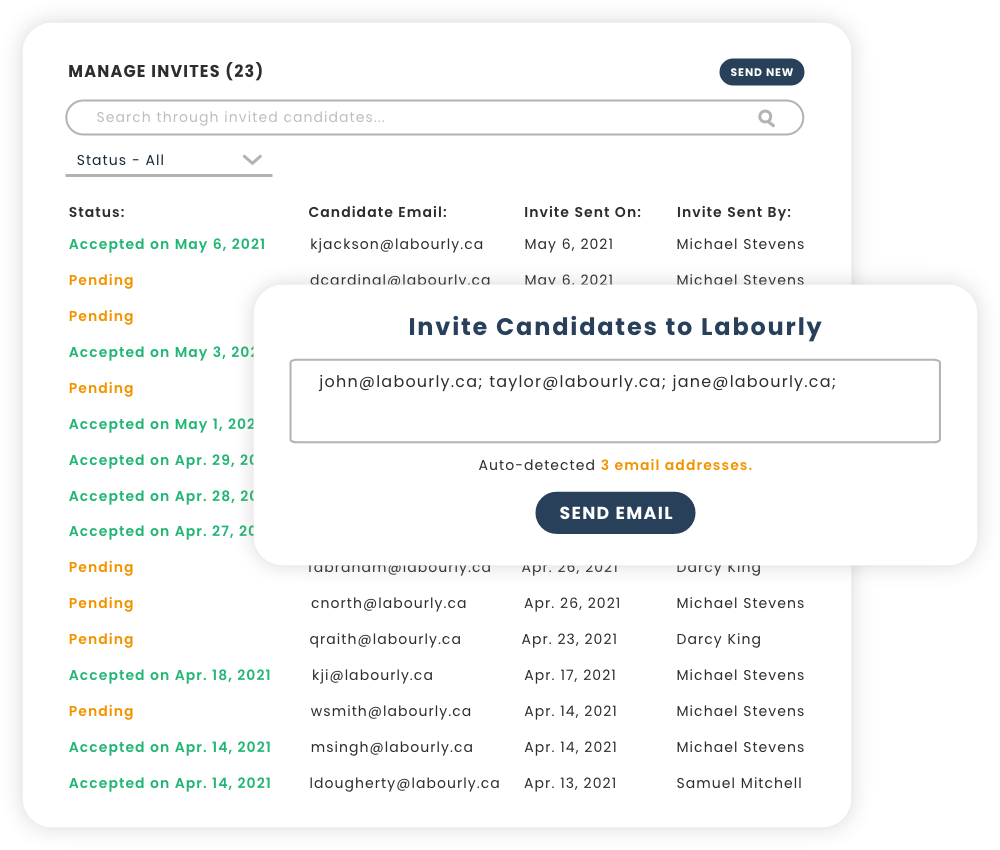Click the May 6, 2021 date in kjackson row
The image size is (1000, 850).
(569, 244)
